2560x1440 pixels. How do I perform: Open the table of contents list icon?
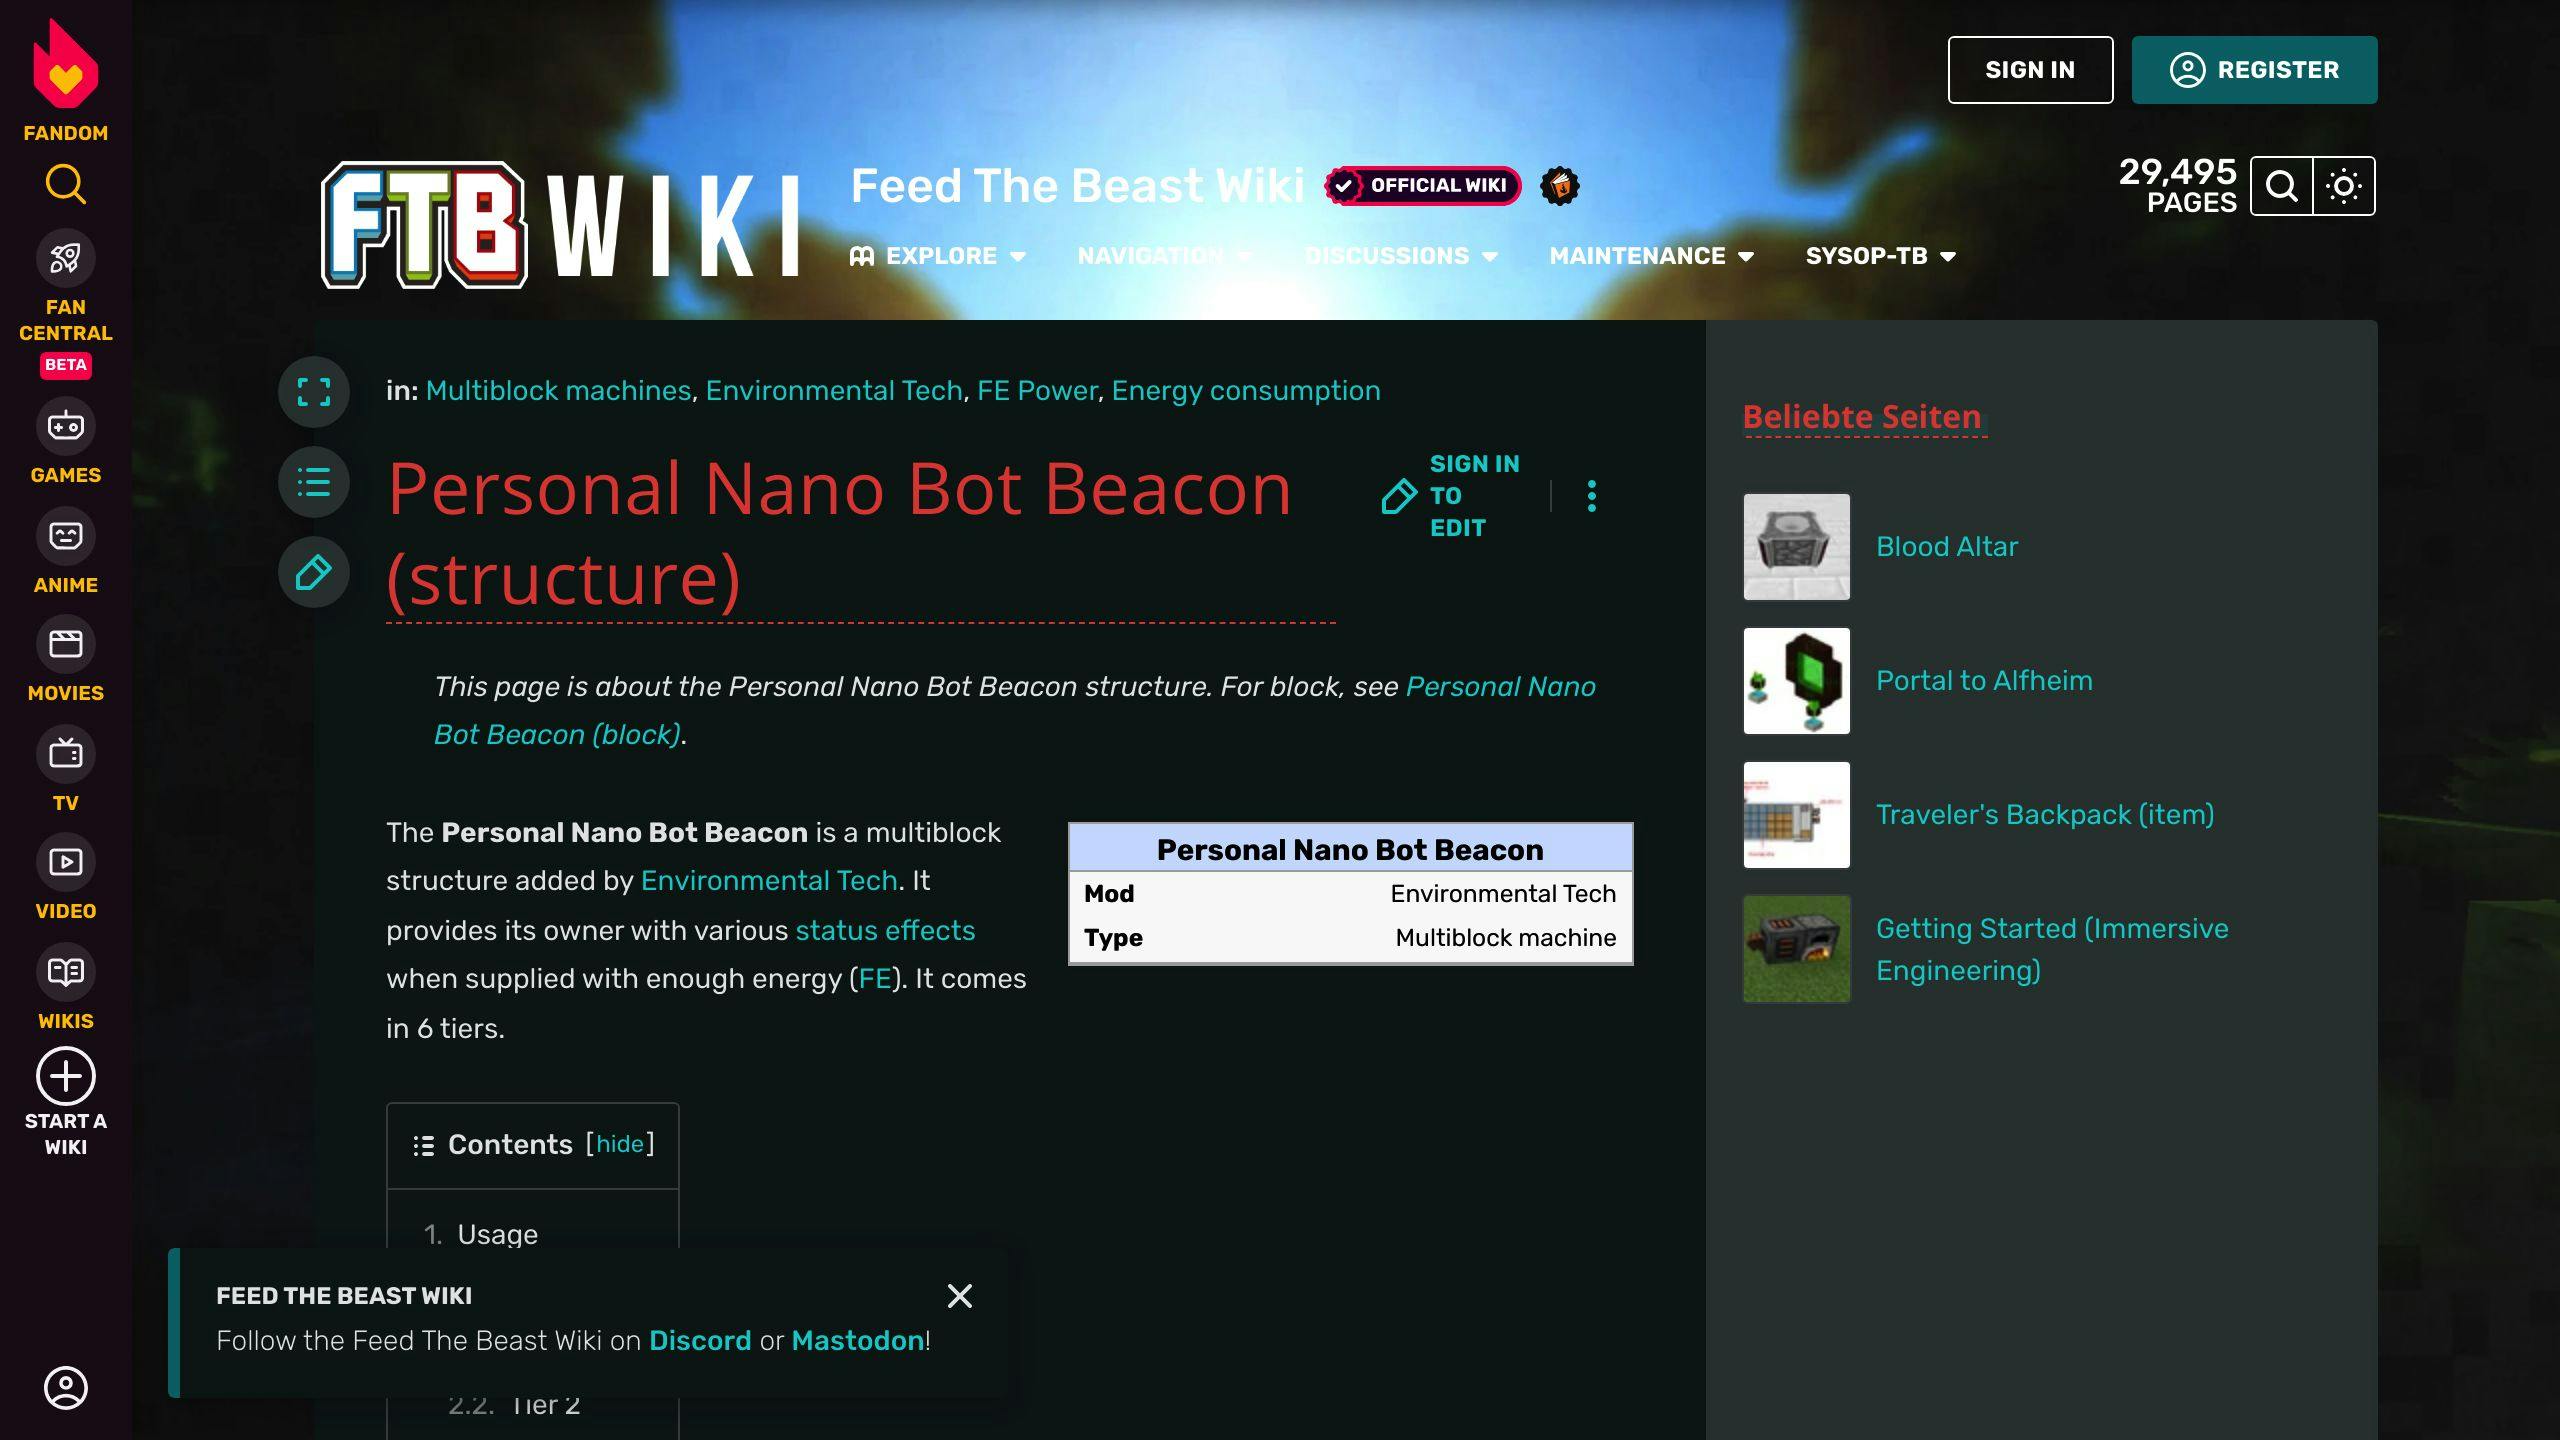(x=314, y=482)
